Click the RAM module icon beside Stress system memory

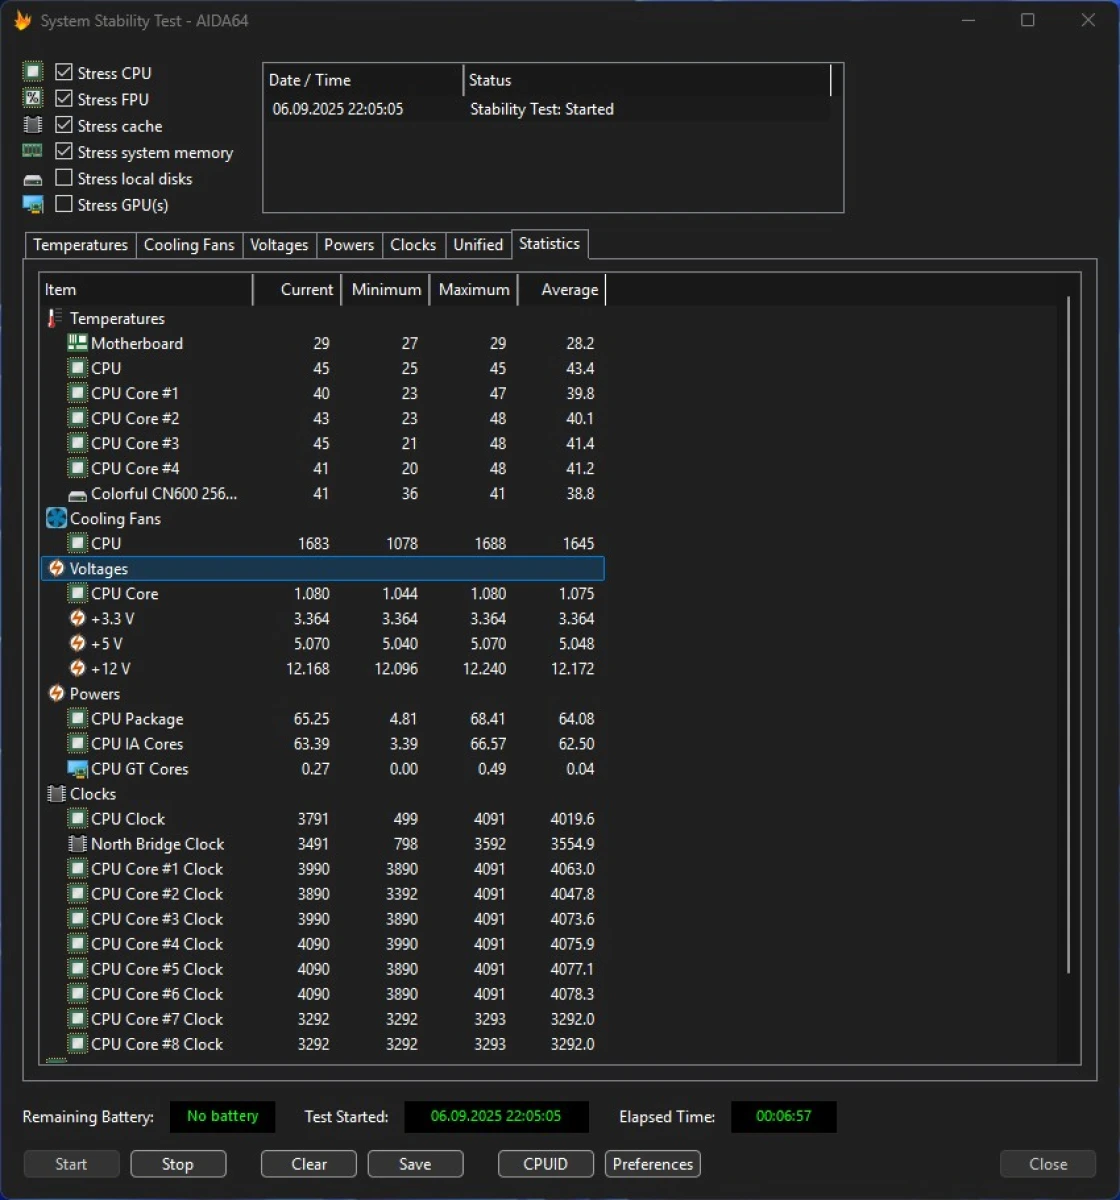pos(33,151)
